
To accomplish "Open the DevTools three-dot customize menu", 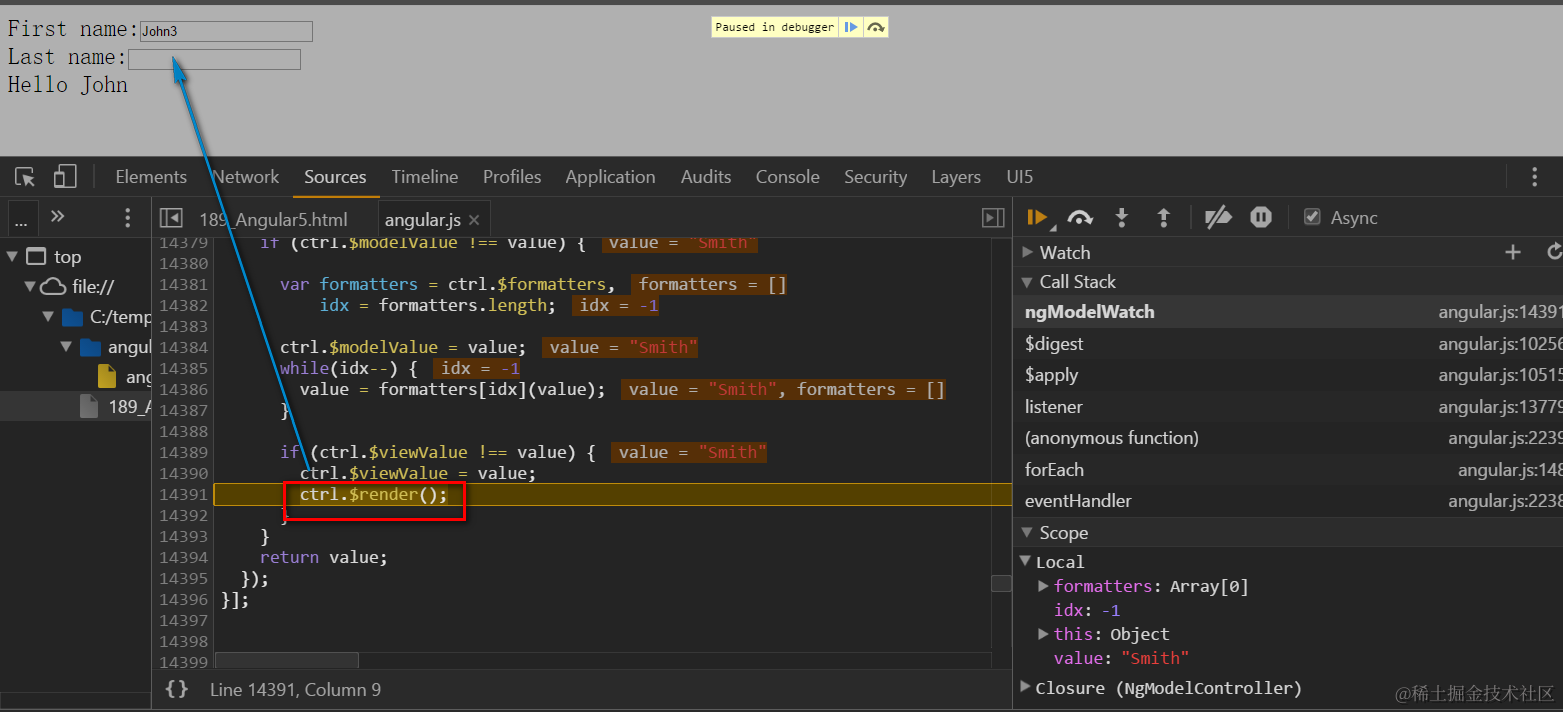I will tap(1534, 177).
